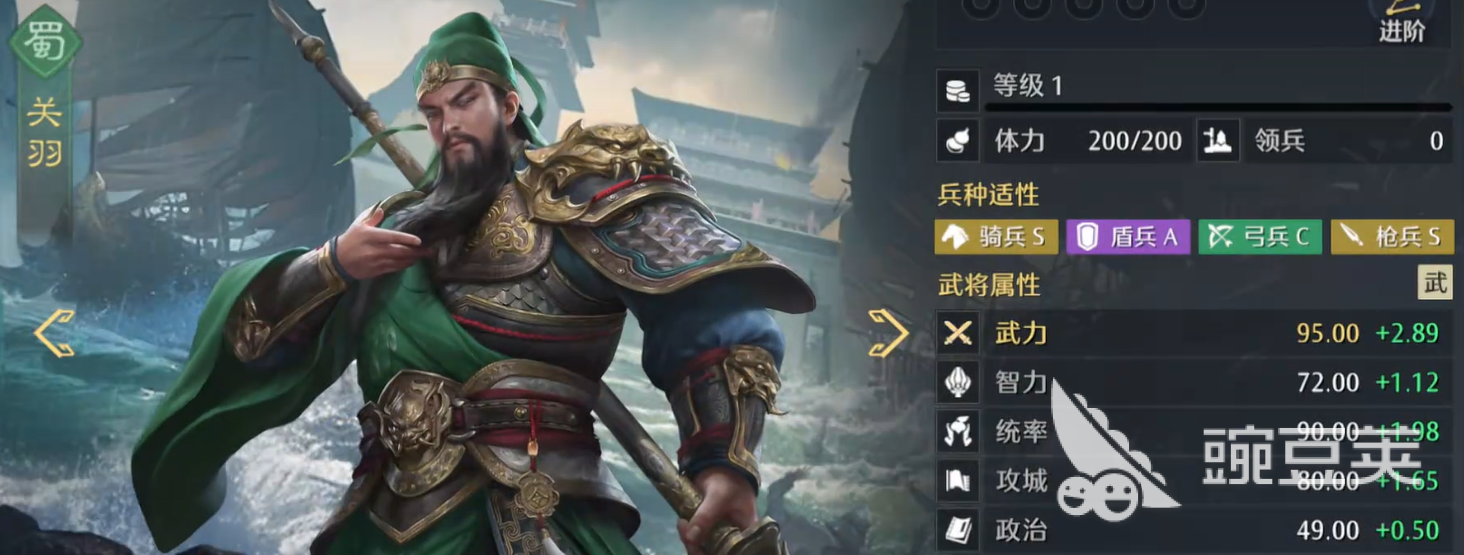Click the 等级 level coins icon
Screen dimensions: 1464x555
click(x=958, y=90)
